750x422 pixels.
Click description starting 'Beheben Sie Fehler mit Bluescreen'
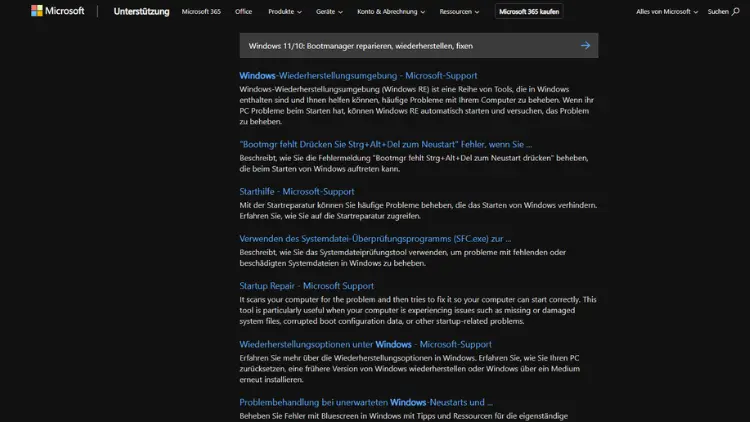(403, 416)
